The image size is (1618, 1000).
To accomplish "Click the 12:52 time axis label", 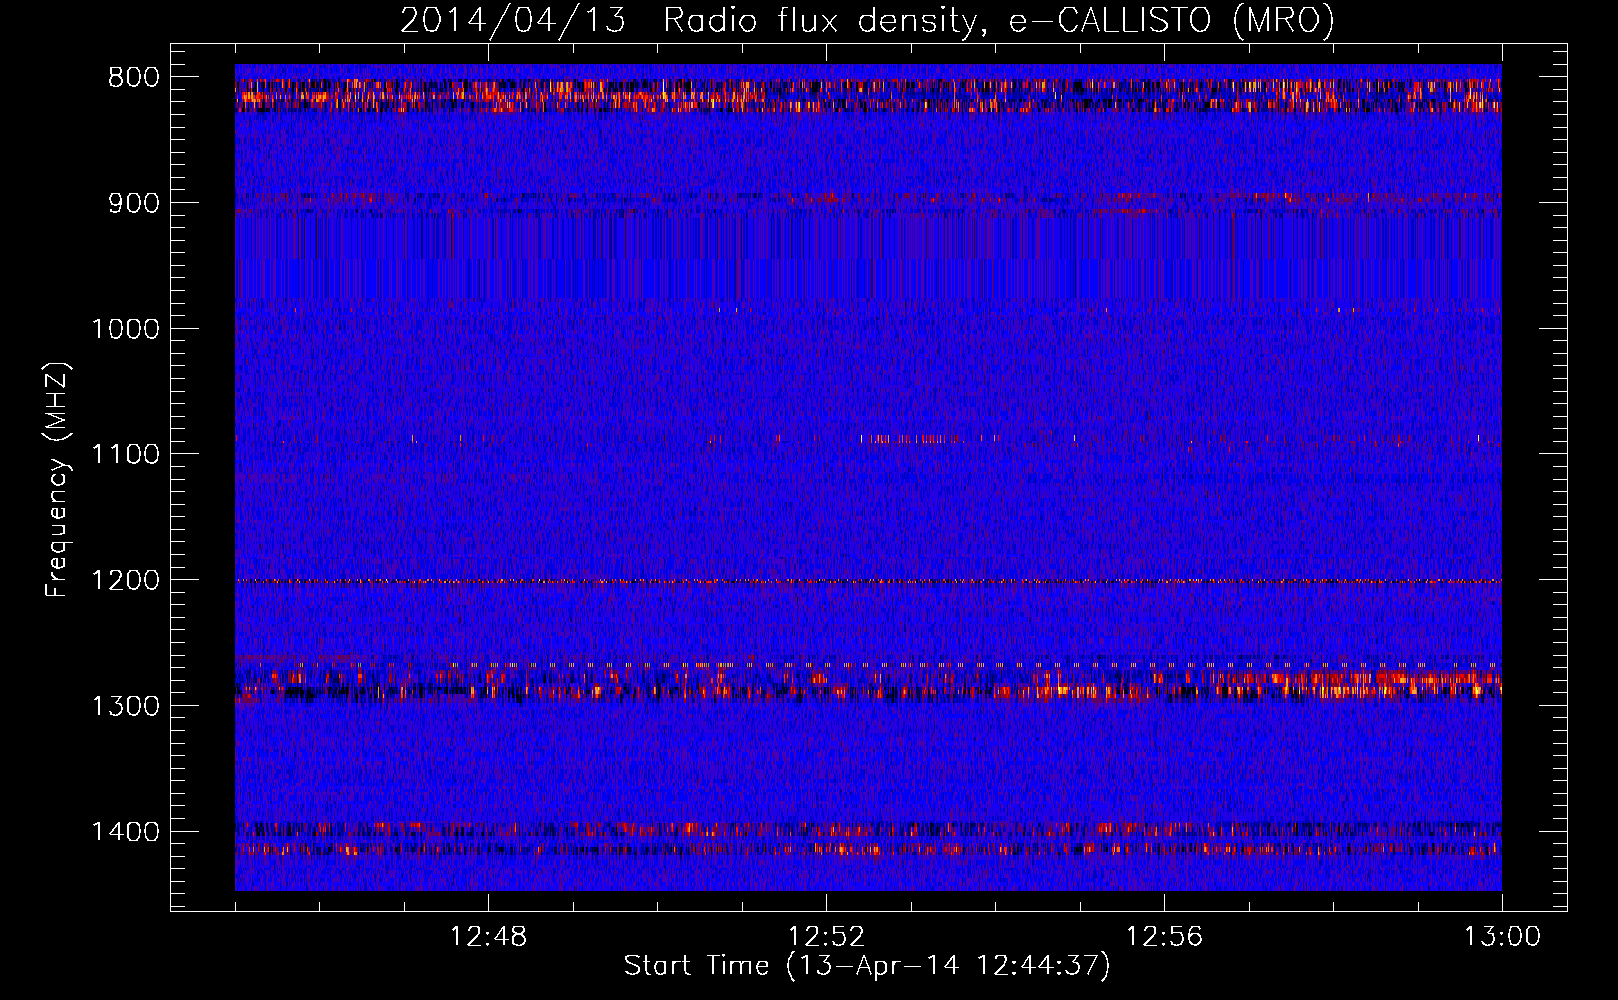I will coord(826,937).
